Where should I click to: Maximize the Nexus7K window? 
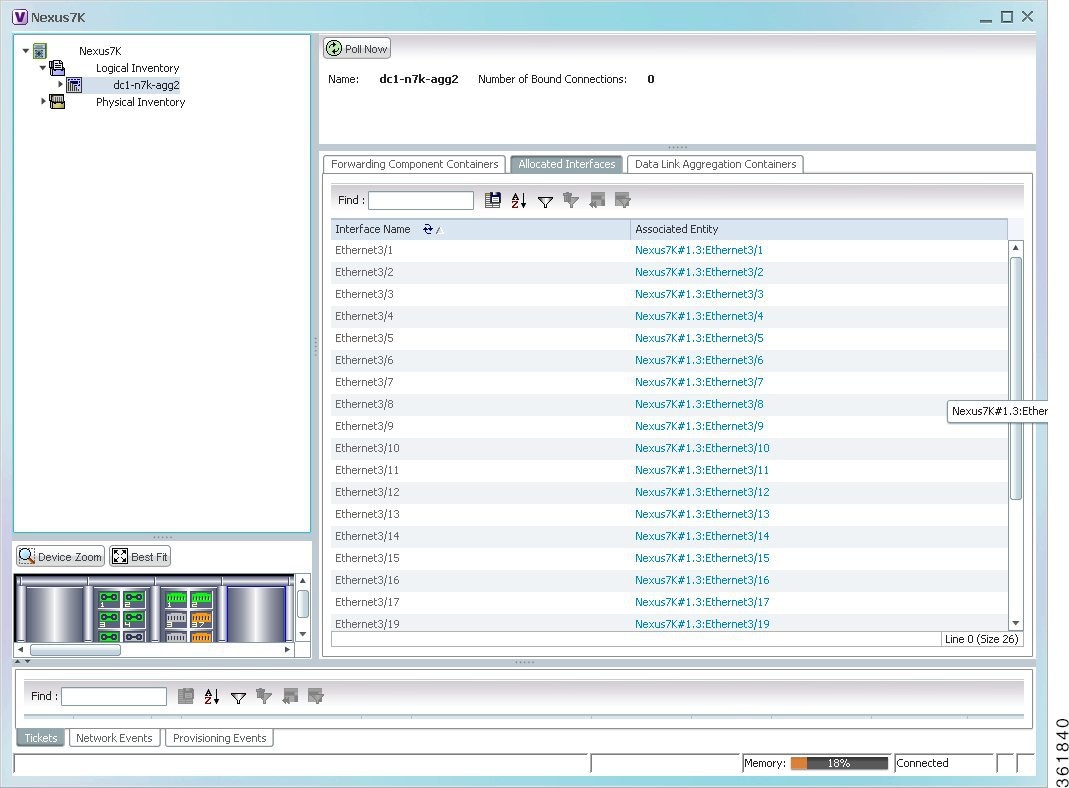[x=1007, y=17]
